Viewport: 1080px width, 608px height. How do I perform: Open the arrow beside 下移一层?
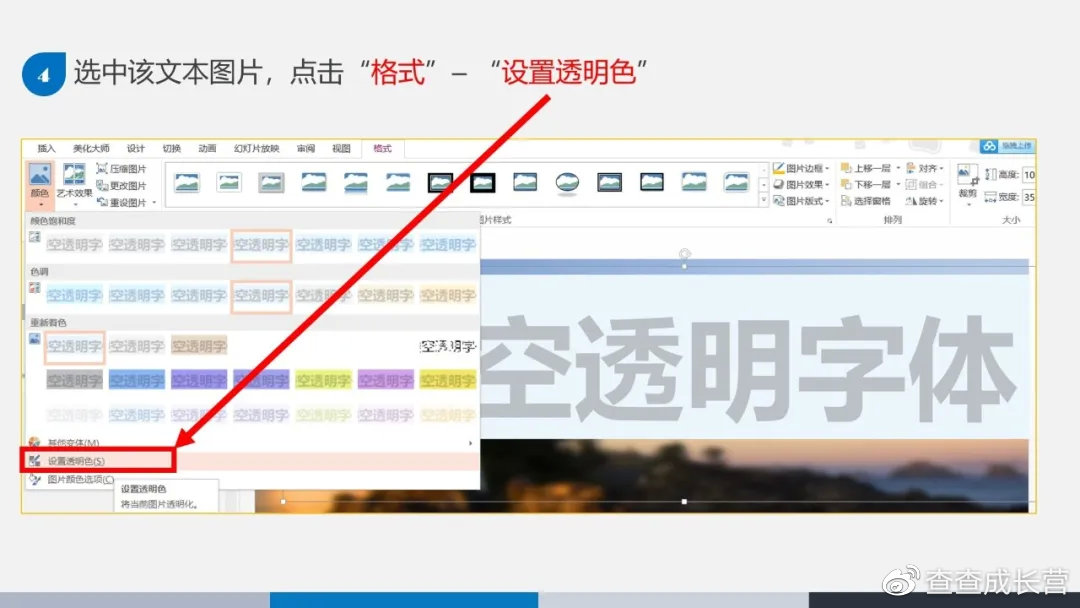[x=898, y=185]
